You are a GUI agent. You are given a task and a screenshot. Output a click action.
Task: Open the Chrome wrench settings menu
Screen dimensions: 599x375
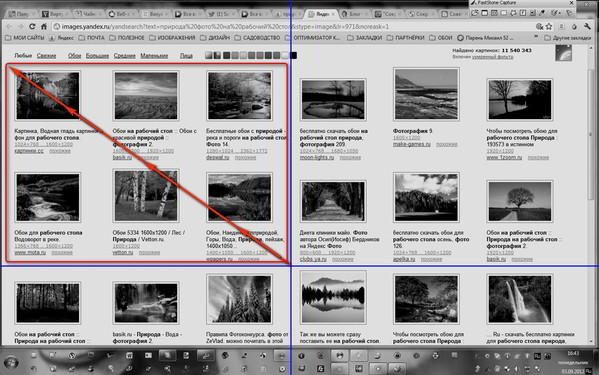[587, 26]
